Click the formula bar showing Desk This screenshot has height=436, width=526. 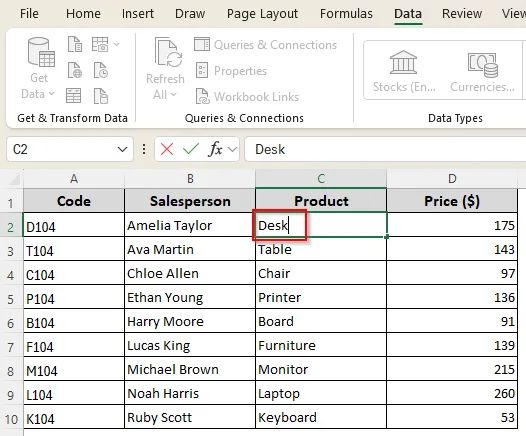click(x=385, y=149)
